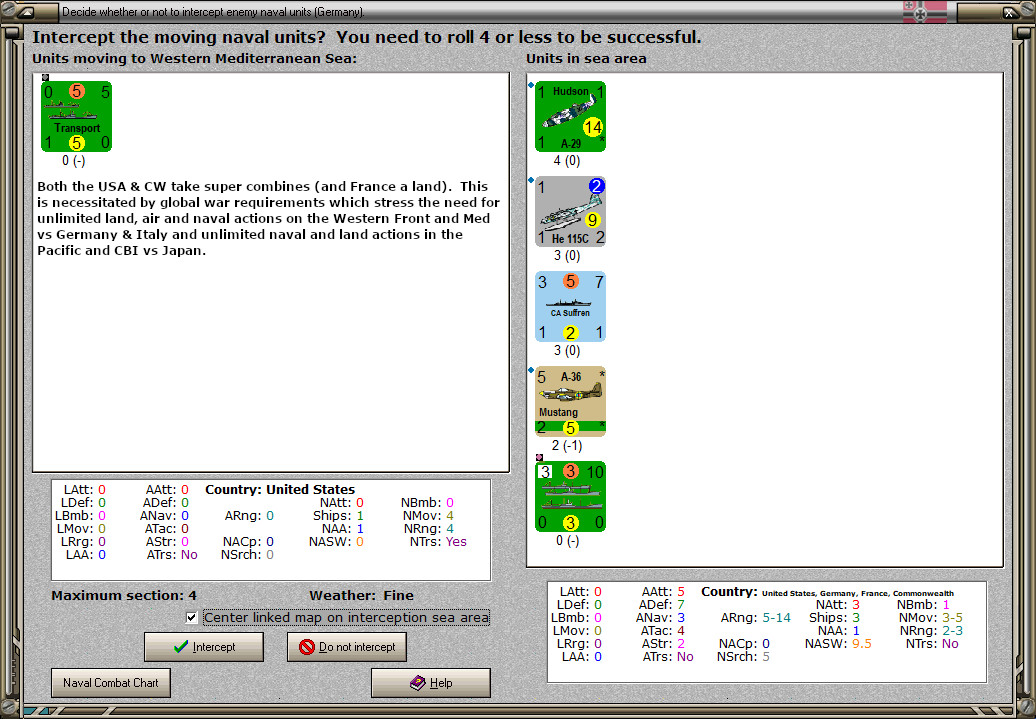Select the A-36 Mustang fighter counter

570,401
